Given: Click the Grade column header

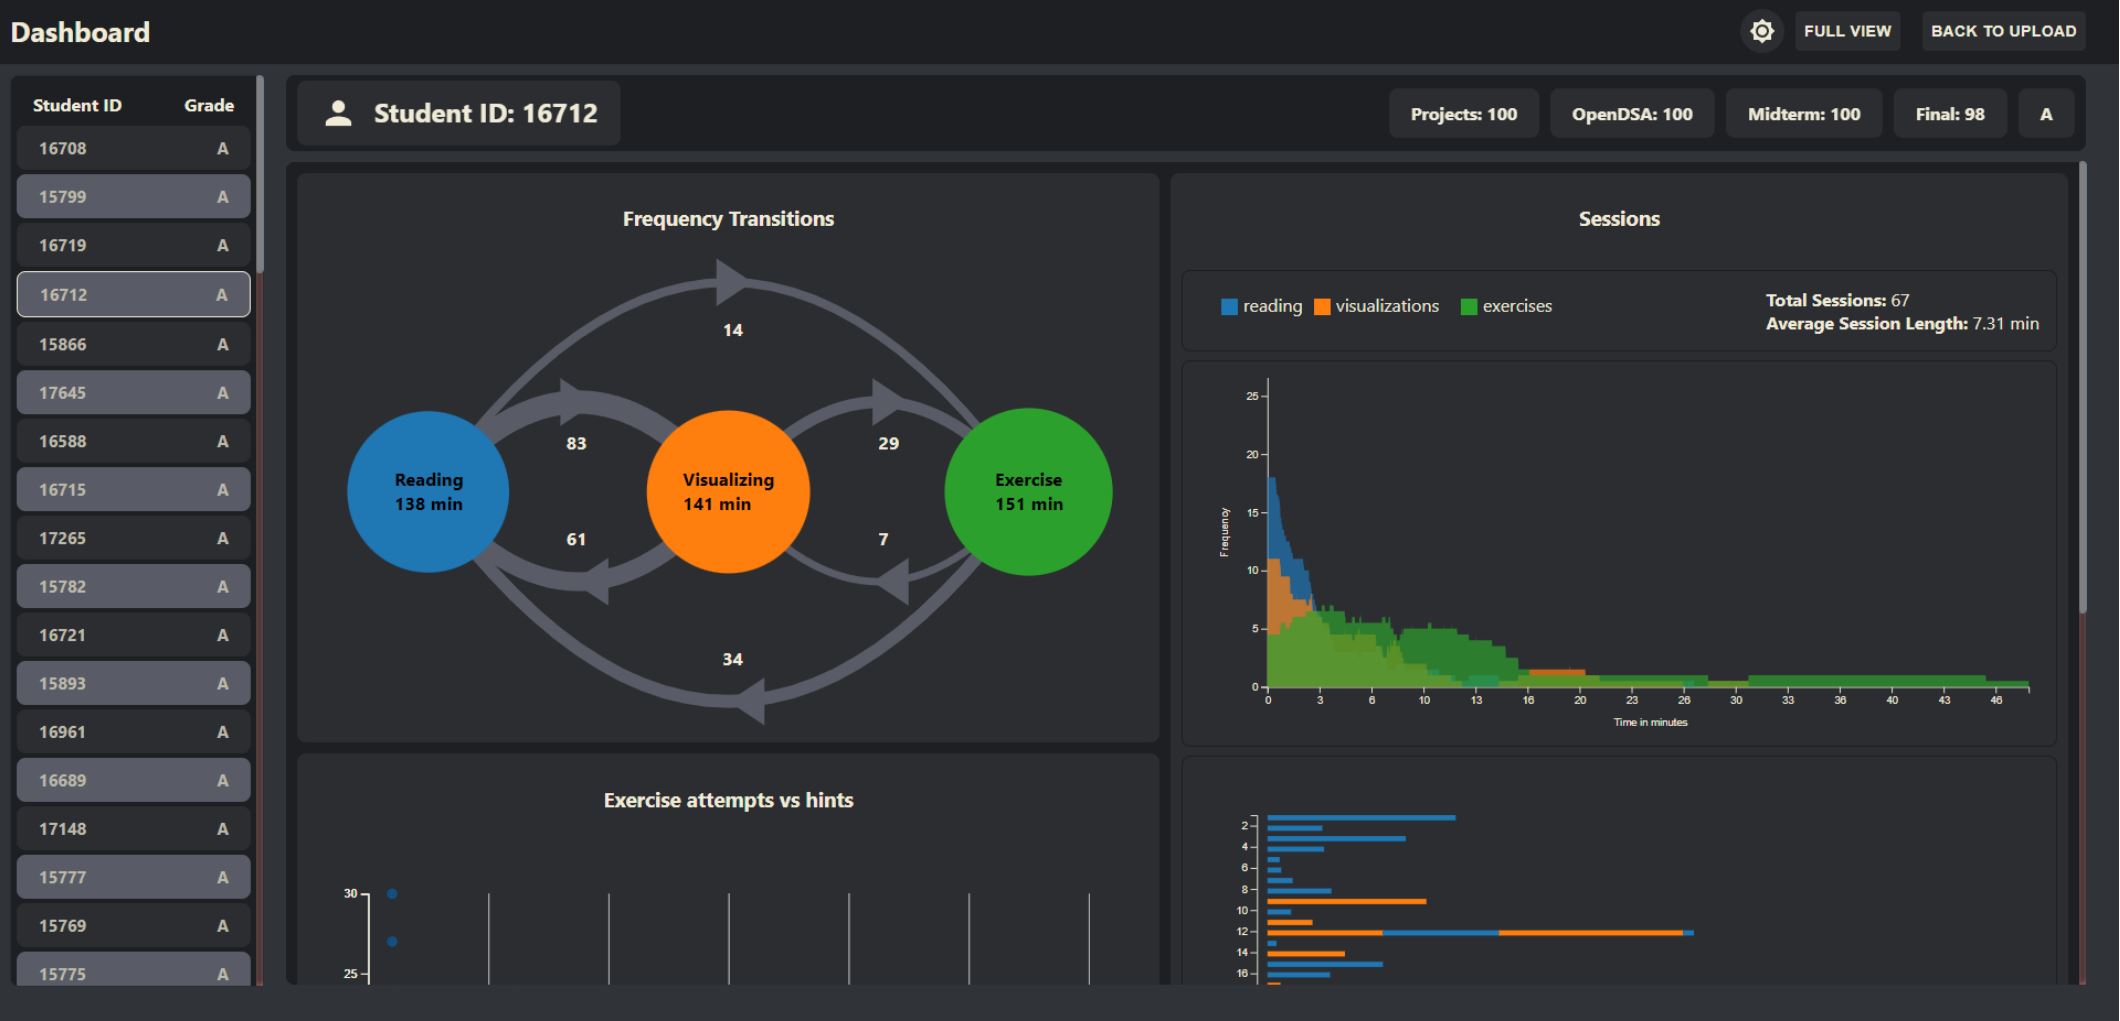Looking at the screenshot, I should (x=209, y=105).
